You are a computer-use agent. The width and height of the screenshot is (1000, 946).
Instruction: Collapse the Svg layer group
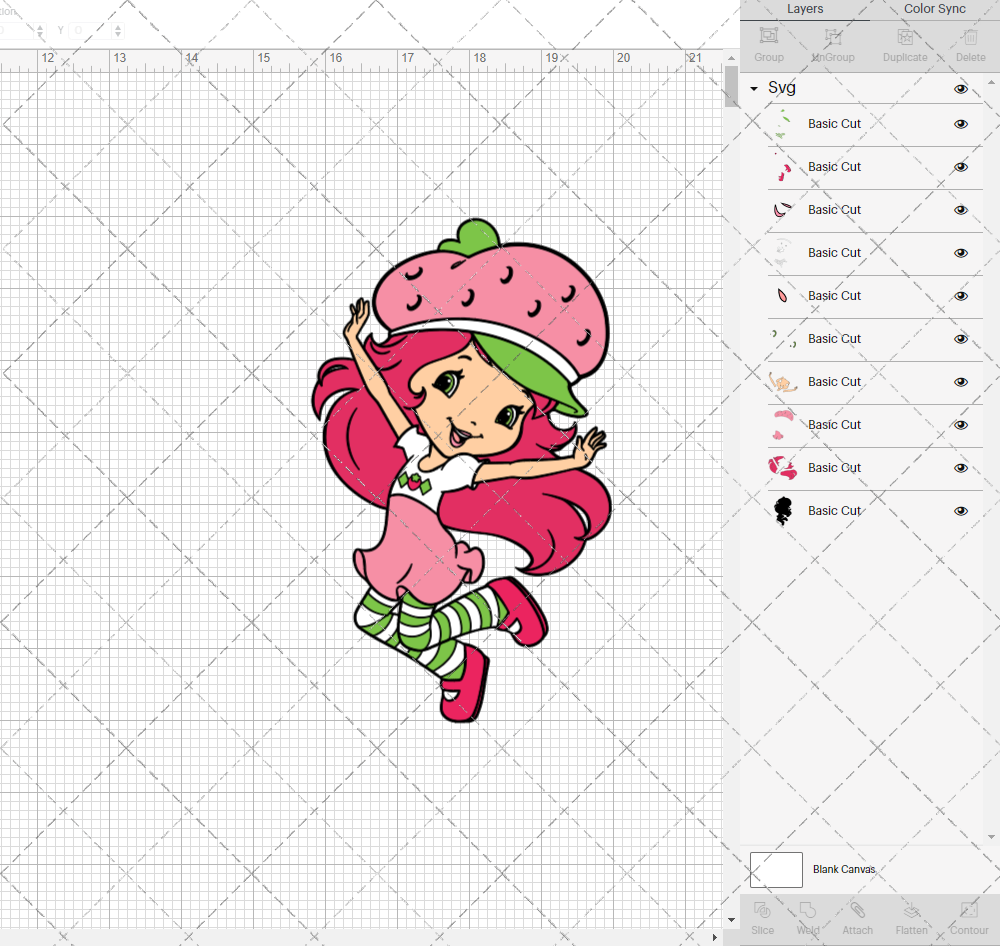point(753,88)
